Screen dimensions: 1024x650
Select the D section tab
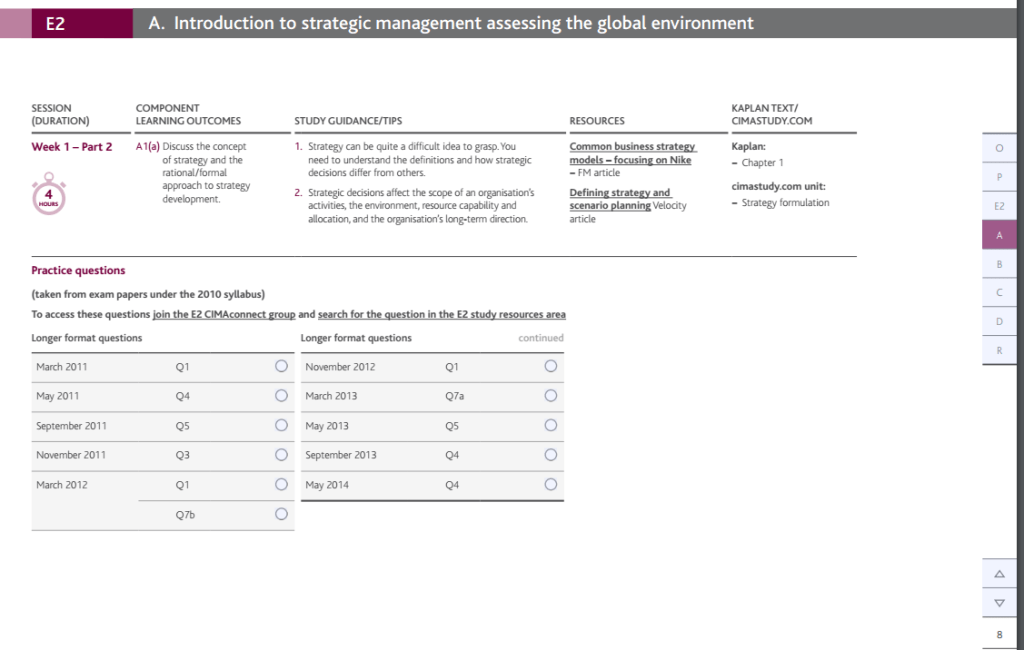pyautogui.click(x=999, y=320)
